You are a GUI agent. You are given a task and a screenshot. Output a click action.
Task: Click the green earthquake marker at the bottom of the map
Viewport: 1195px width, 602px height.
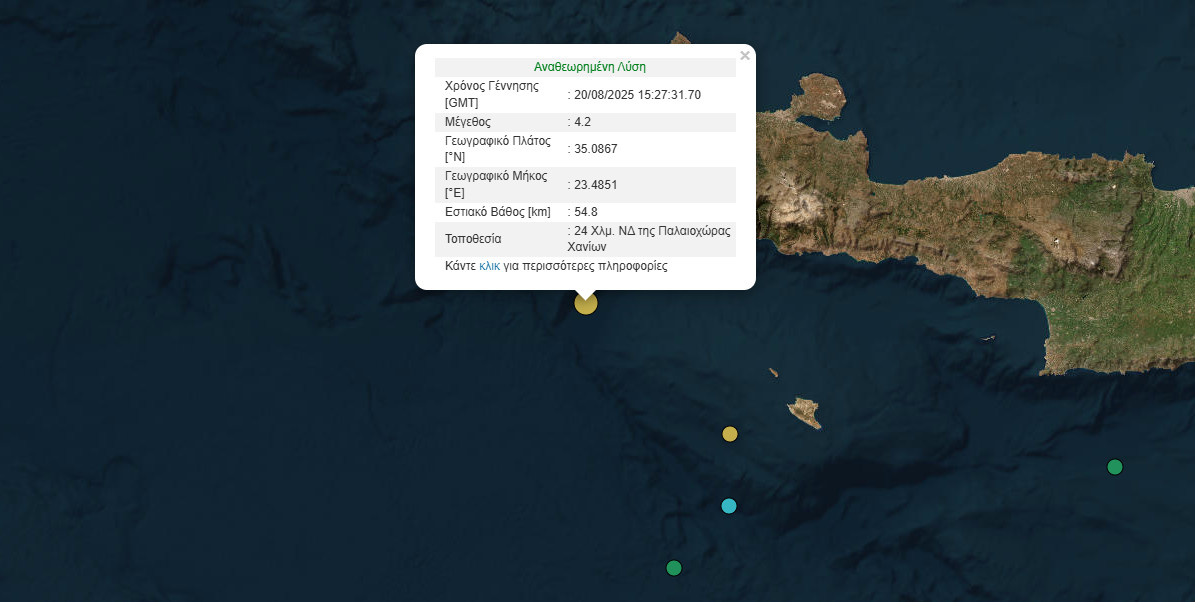pyautogui.click(x=674, y=568)
